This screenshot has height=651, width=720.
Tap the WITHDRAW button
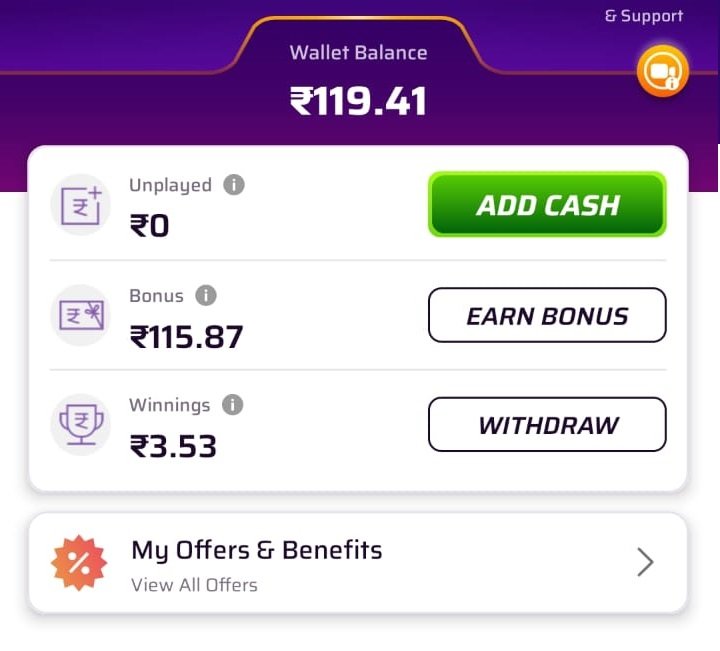coord(547,425)
